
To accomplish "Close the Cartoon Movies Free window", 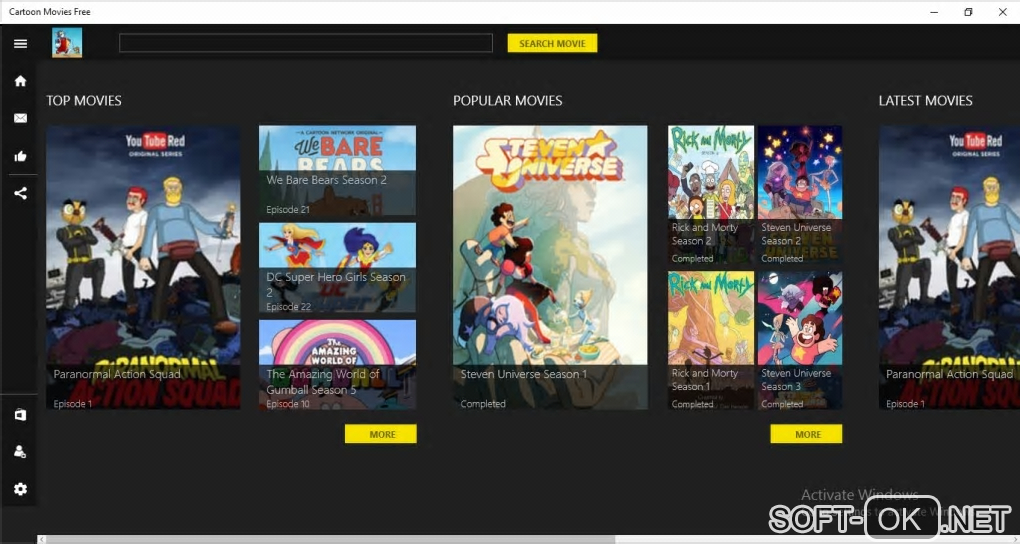I will coord(1002,12).
